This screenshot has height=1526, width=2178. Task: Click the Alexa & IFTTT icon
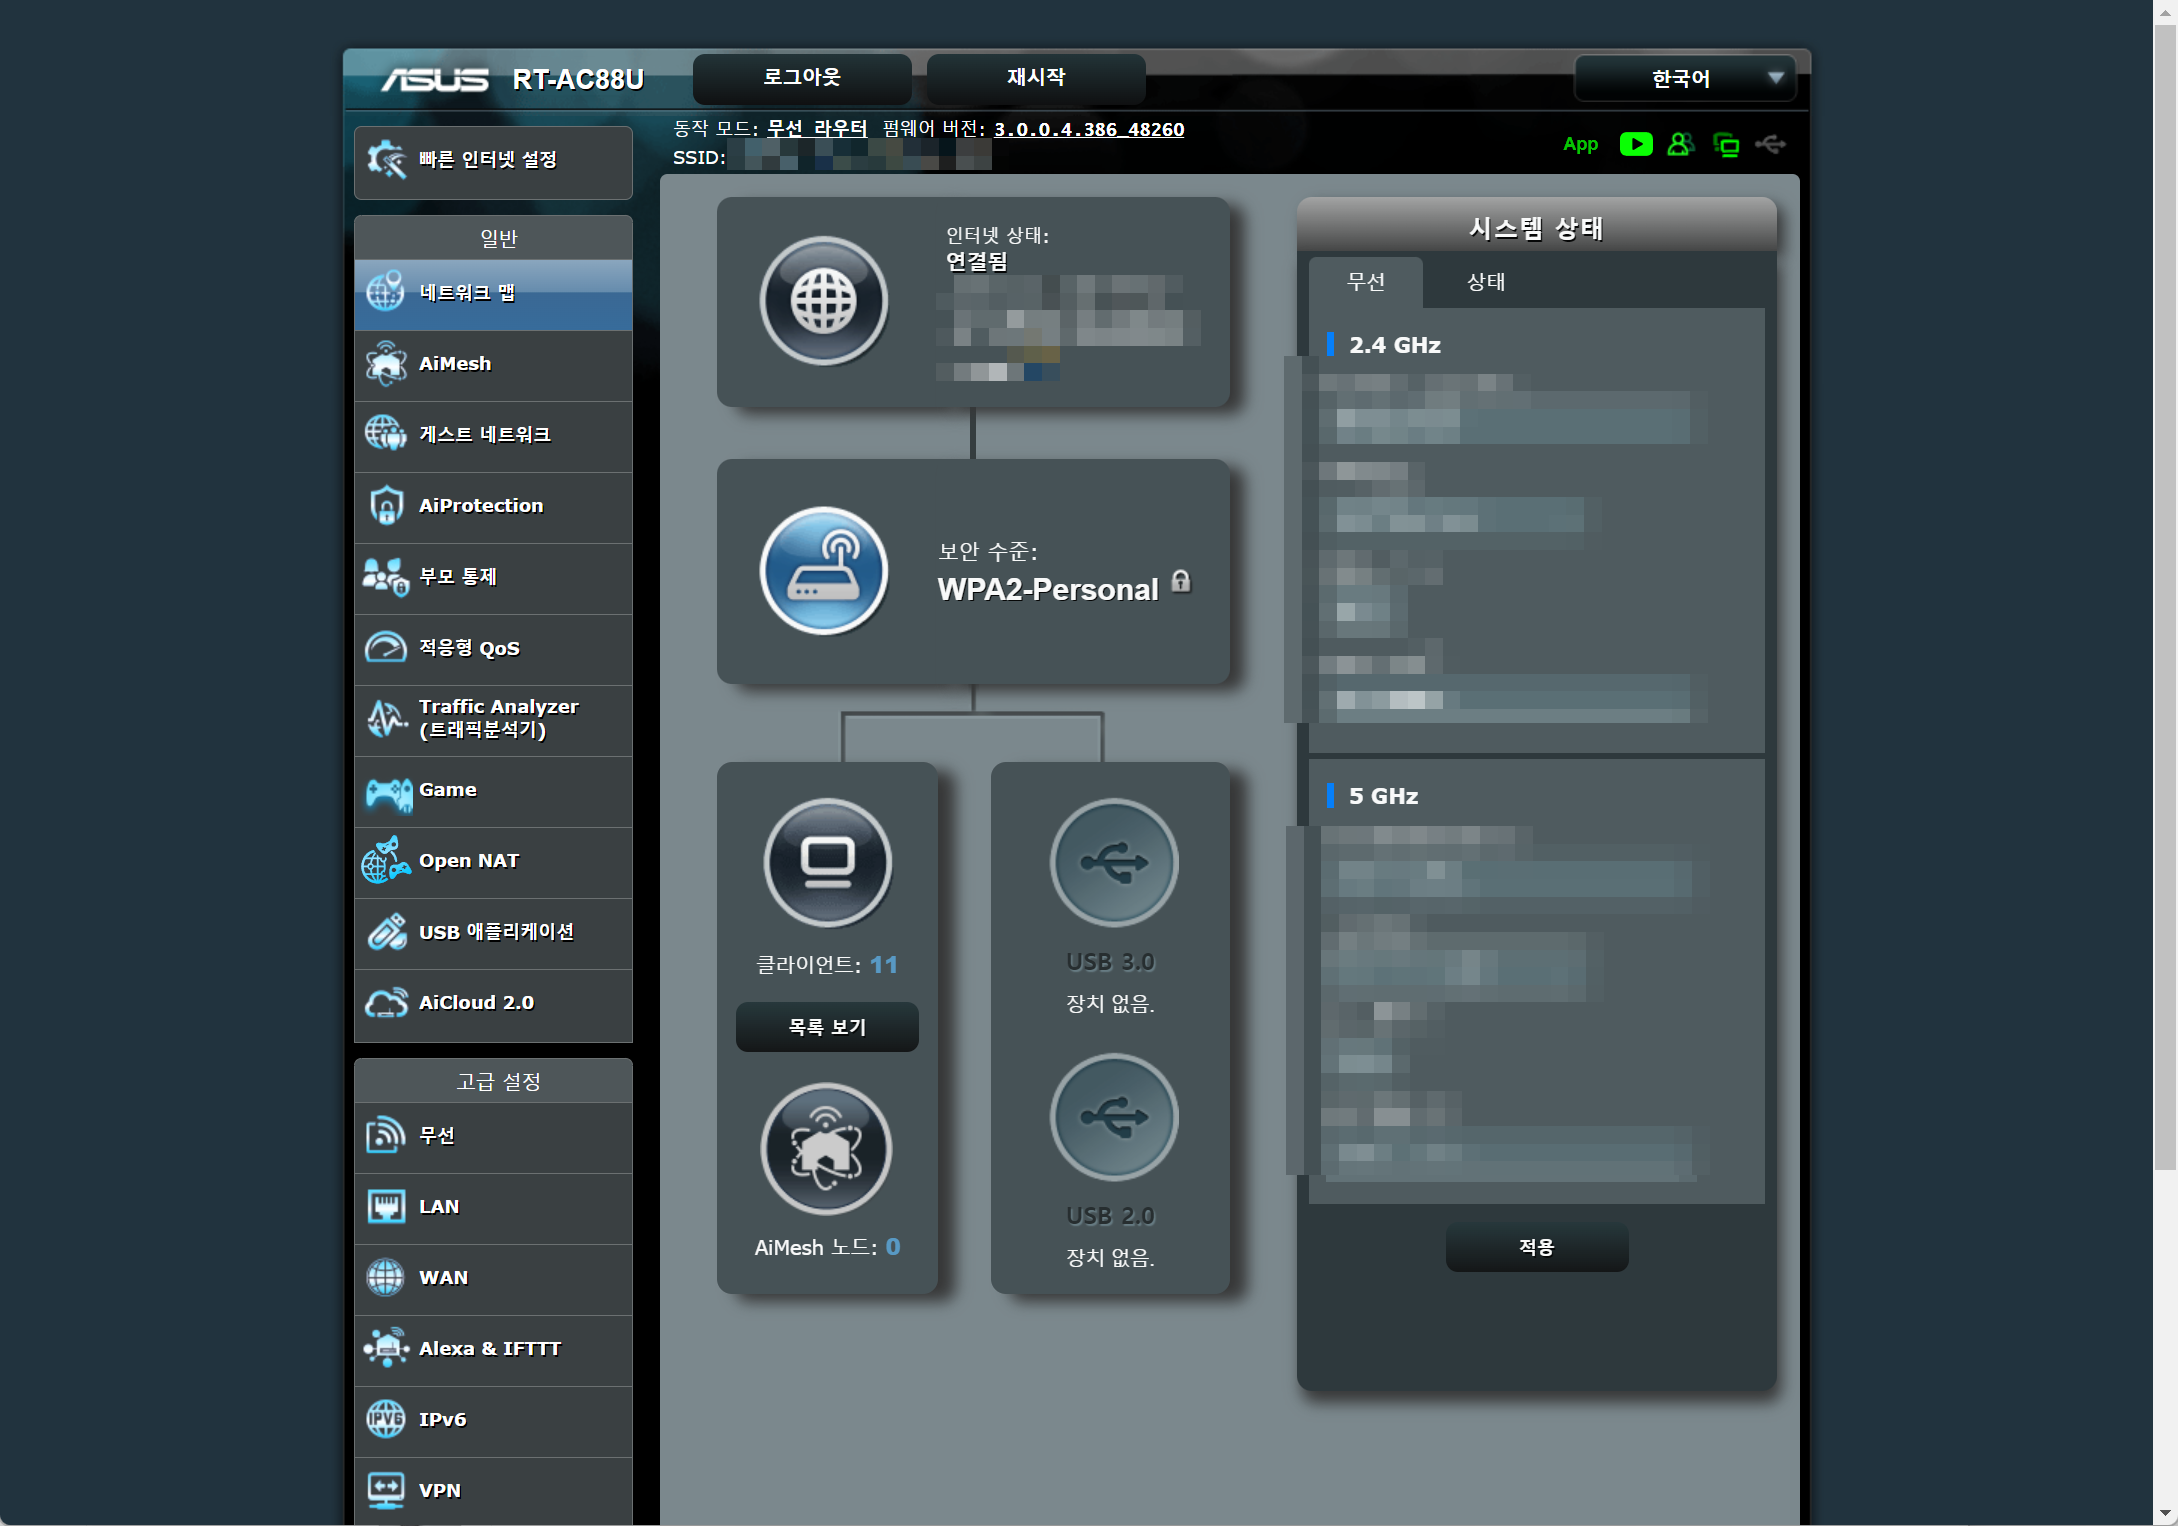[x=386, y=1349]
